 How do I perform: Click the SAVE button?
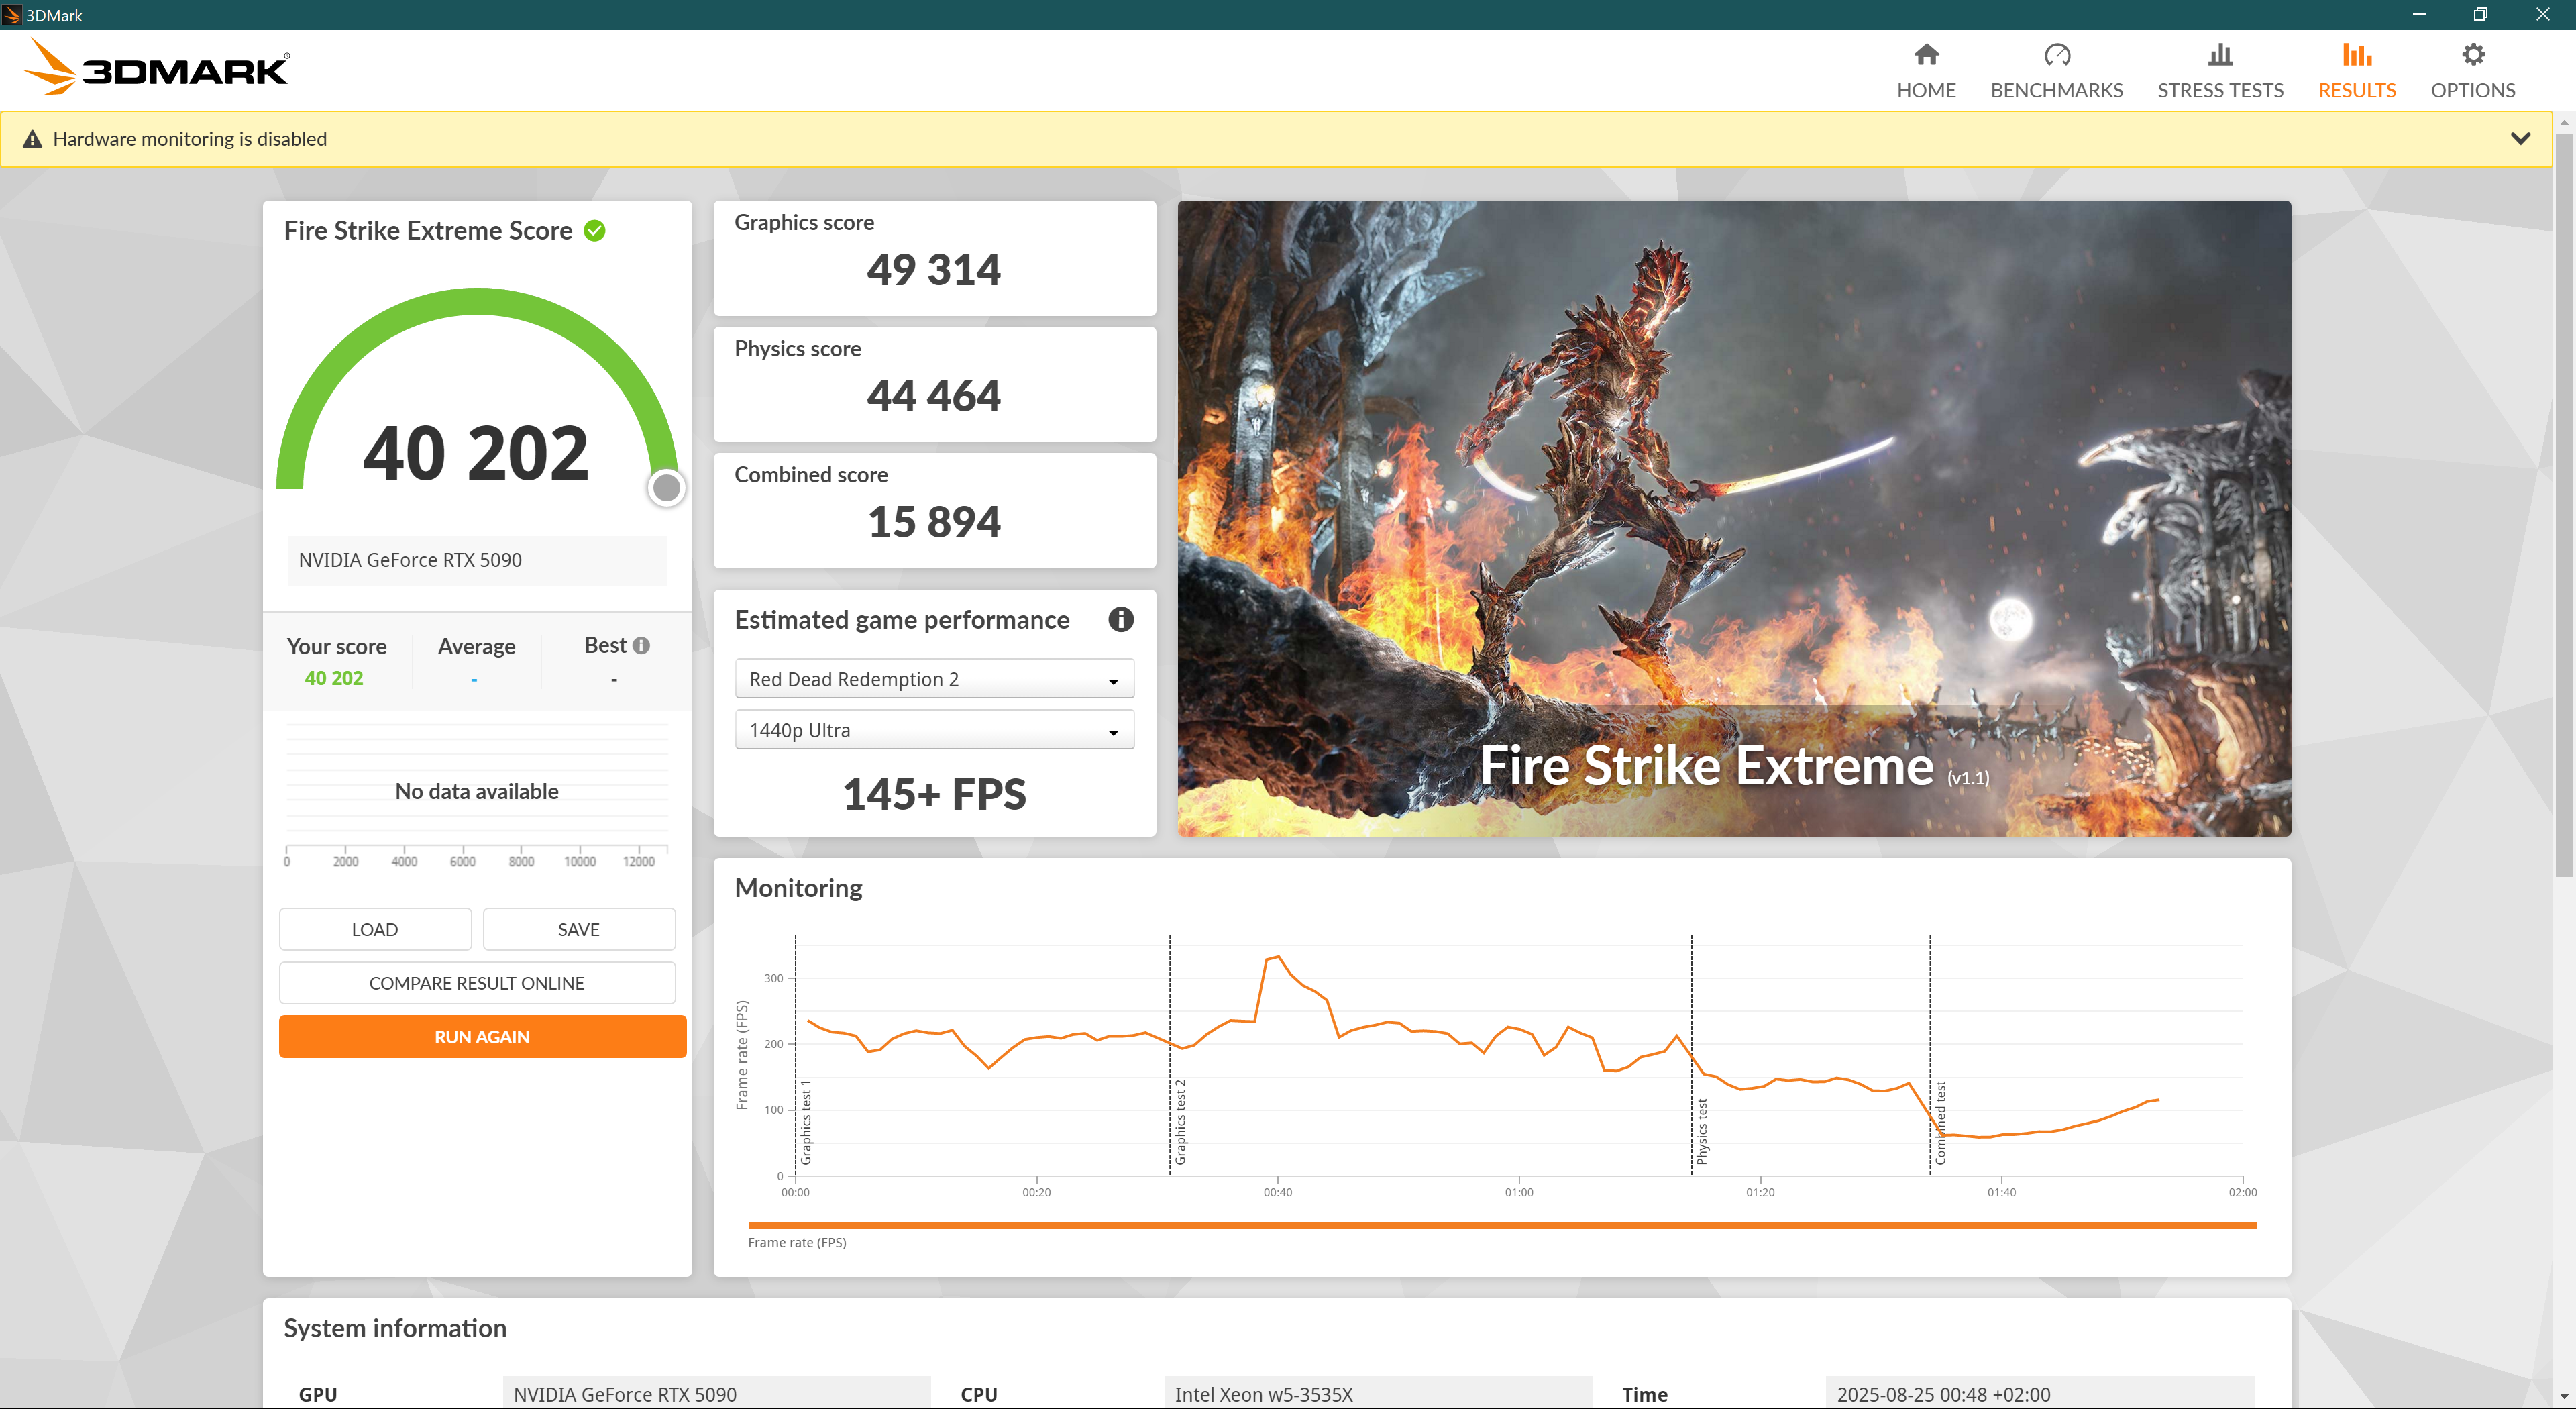tap(579, 929)
